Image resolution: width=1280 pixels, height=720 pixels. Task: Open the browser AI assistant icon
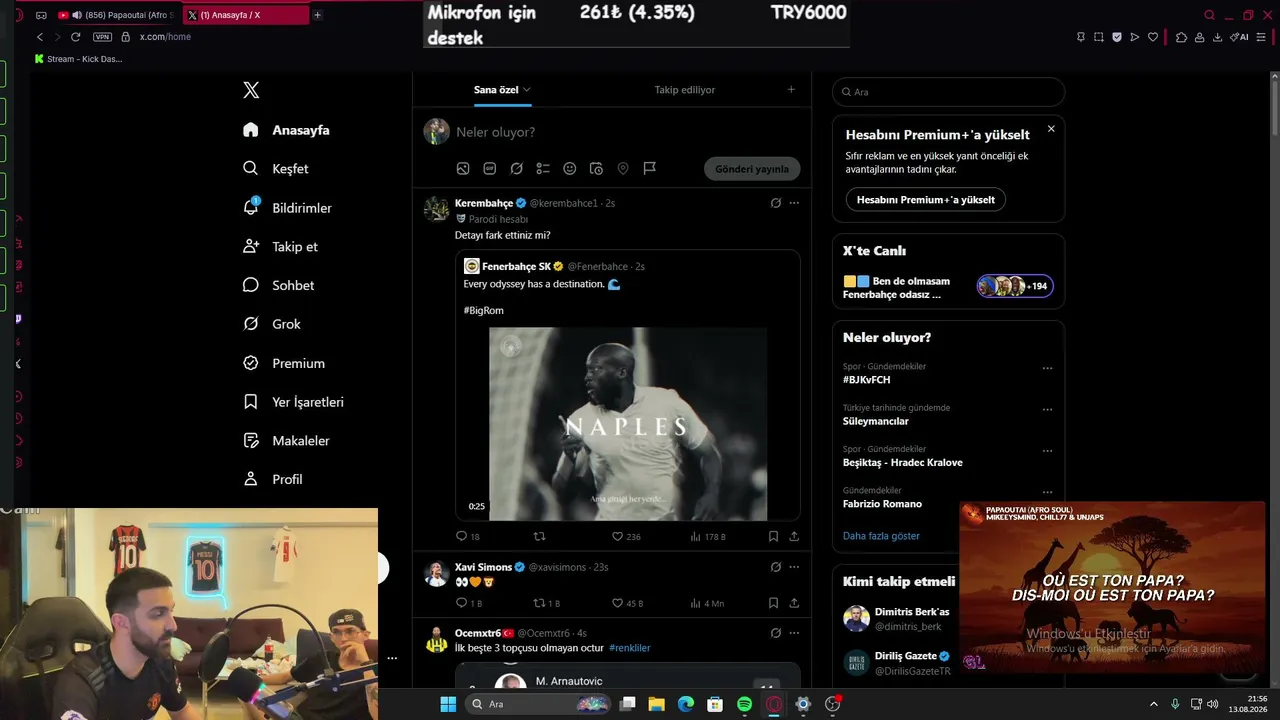[x=1239, y=37]
